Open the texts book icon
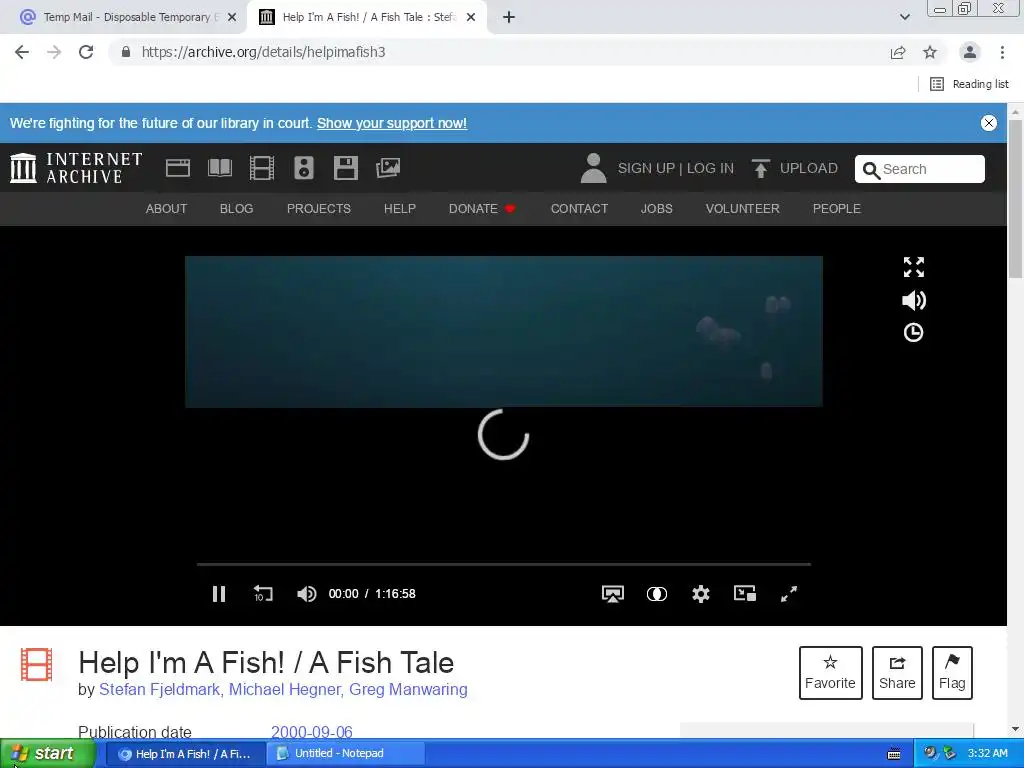This screenshot has width=1024, height=768. pyautogui.click(x=219, y=168)
